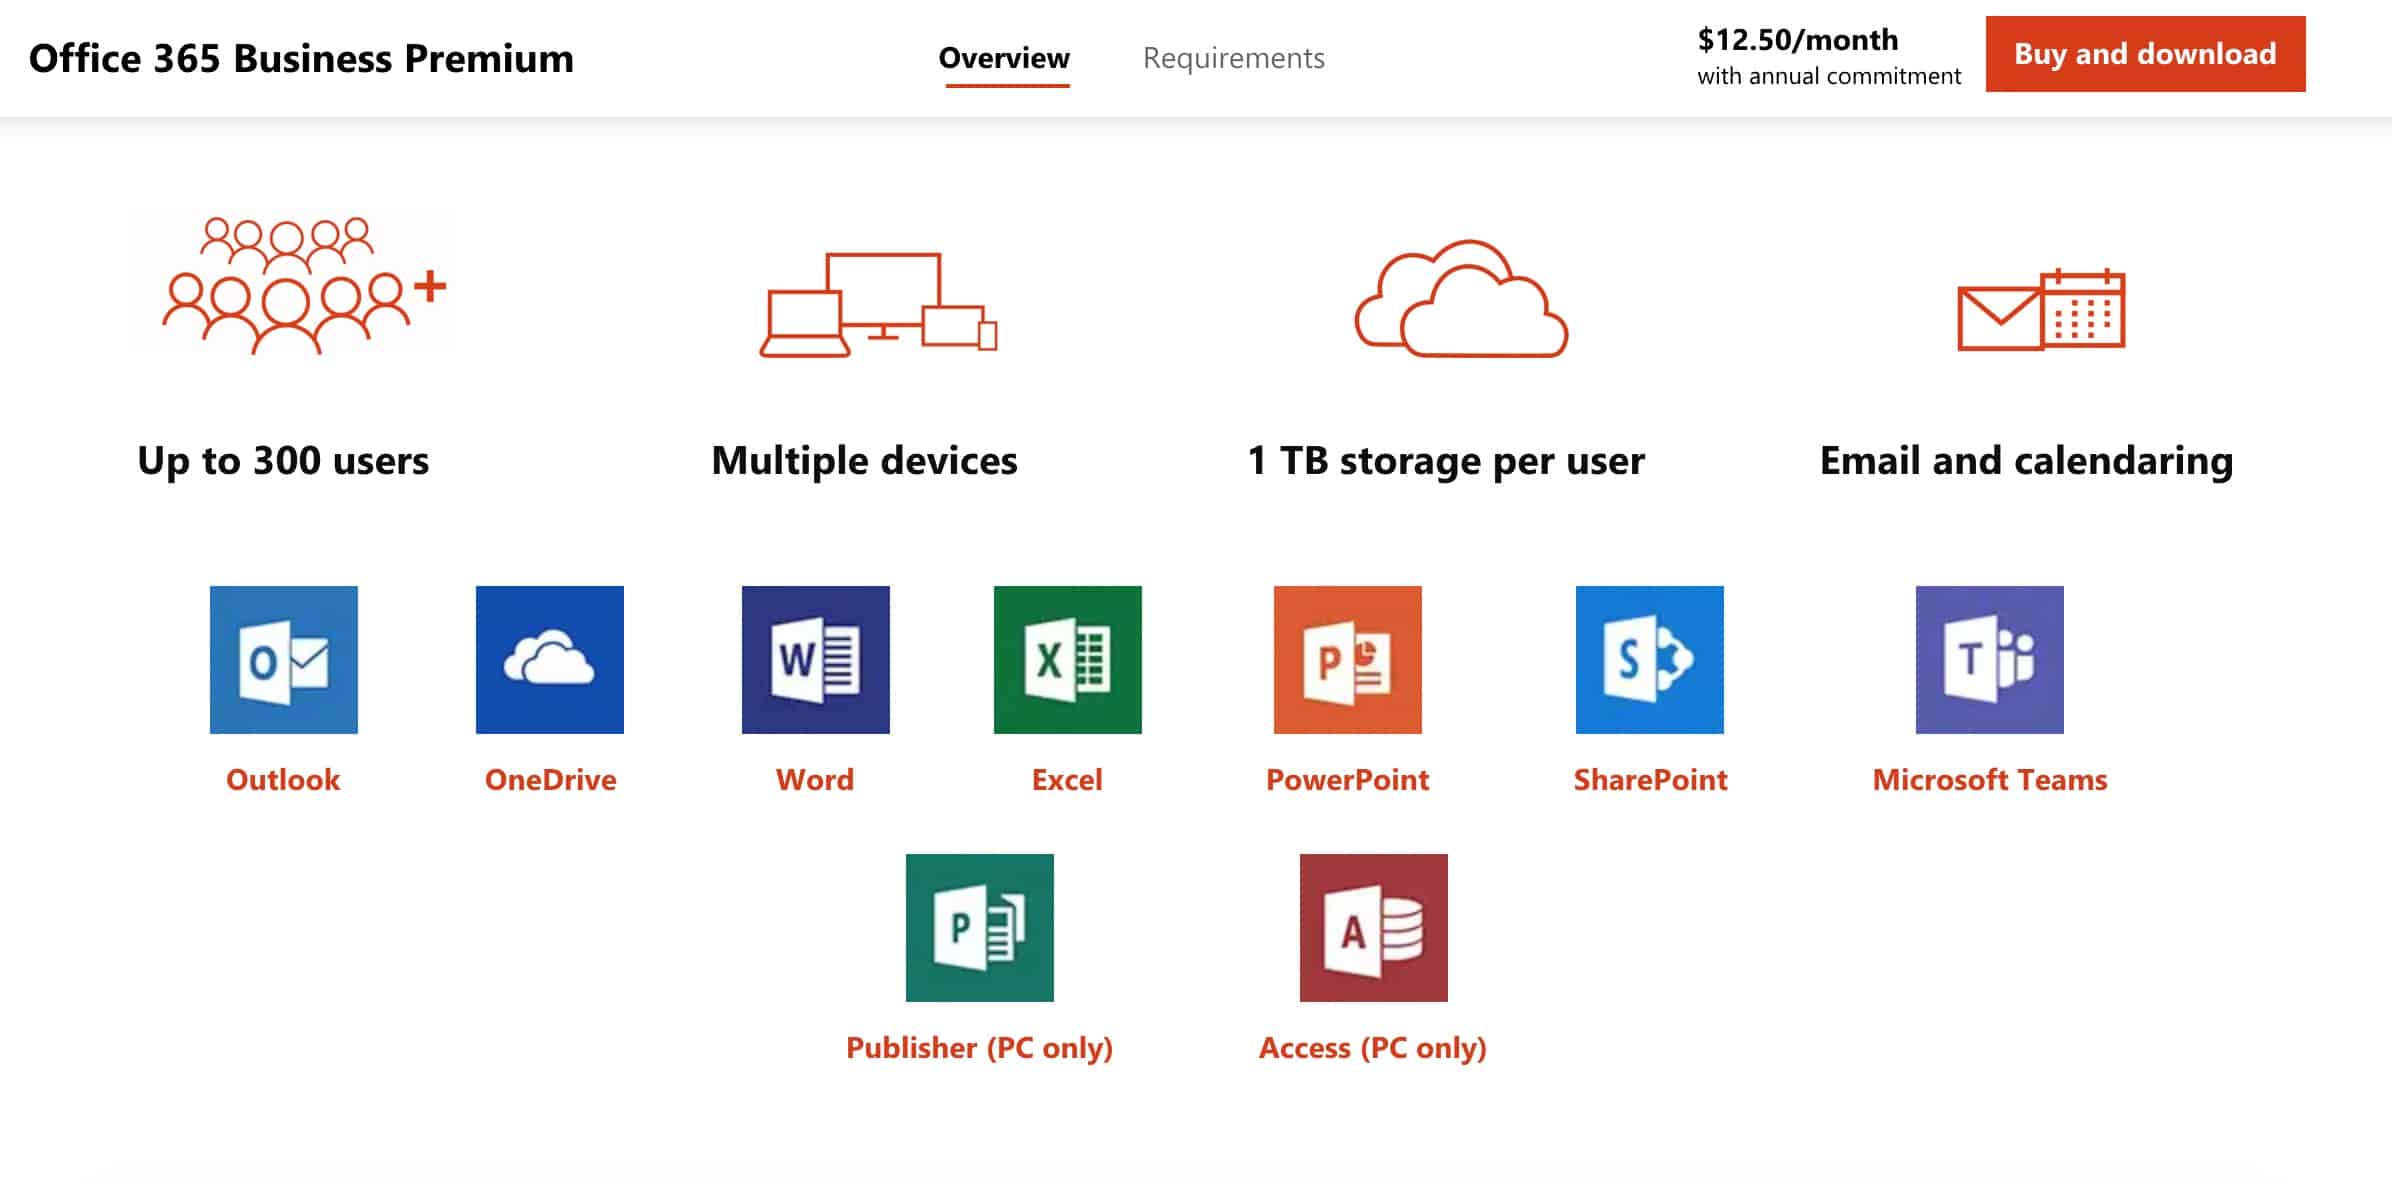Select the 'Up to 300 users' heading
The image size is (2392, 1180).
[283, 461]
